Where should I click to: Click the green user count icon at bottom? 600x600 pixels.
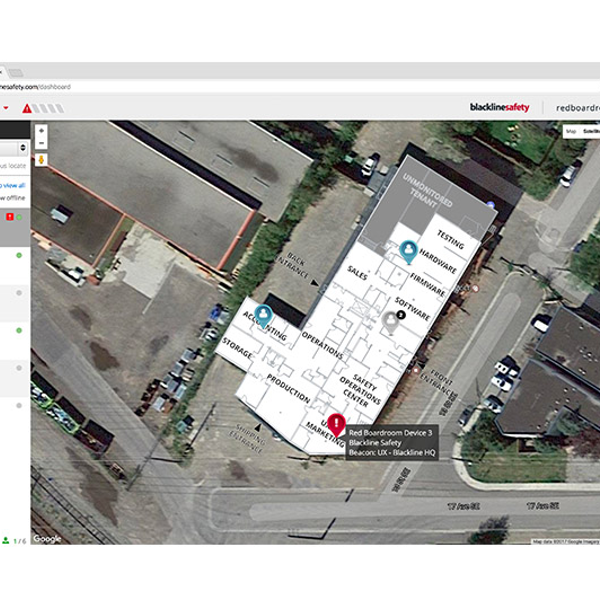6,540
